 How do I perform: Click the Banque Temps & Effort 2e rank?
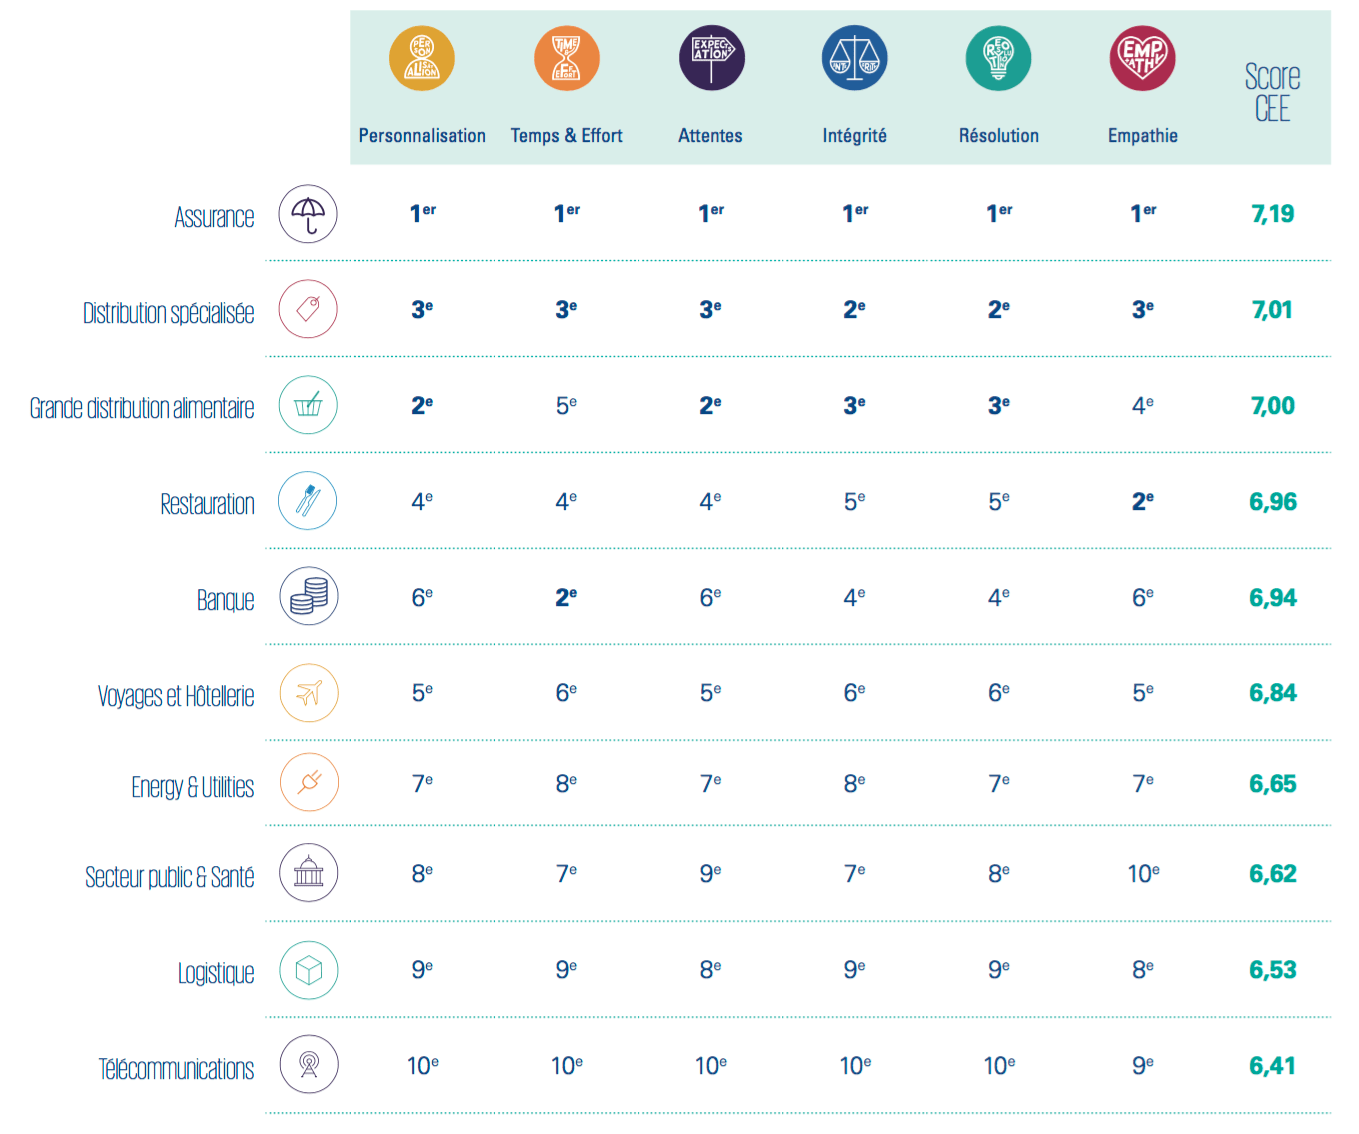[566, 597]
